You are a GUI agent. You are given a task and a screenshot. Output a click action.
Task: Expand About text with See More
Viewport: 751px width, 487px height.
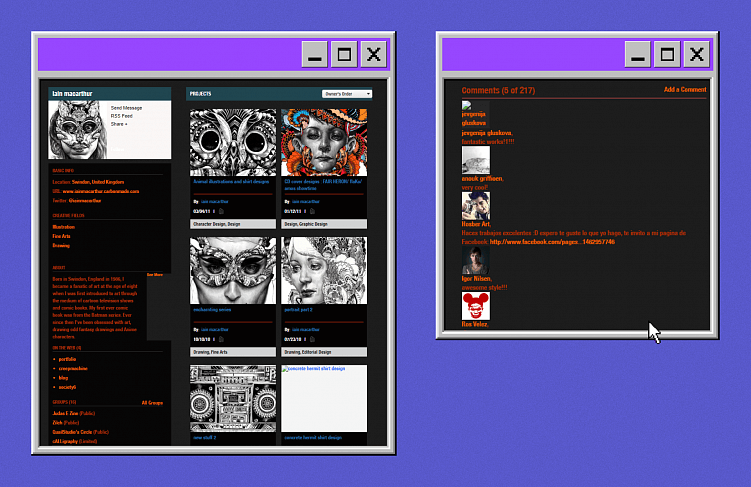click(x=155, y=275)
